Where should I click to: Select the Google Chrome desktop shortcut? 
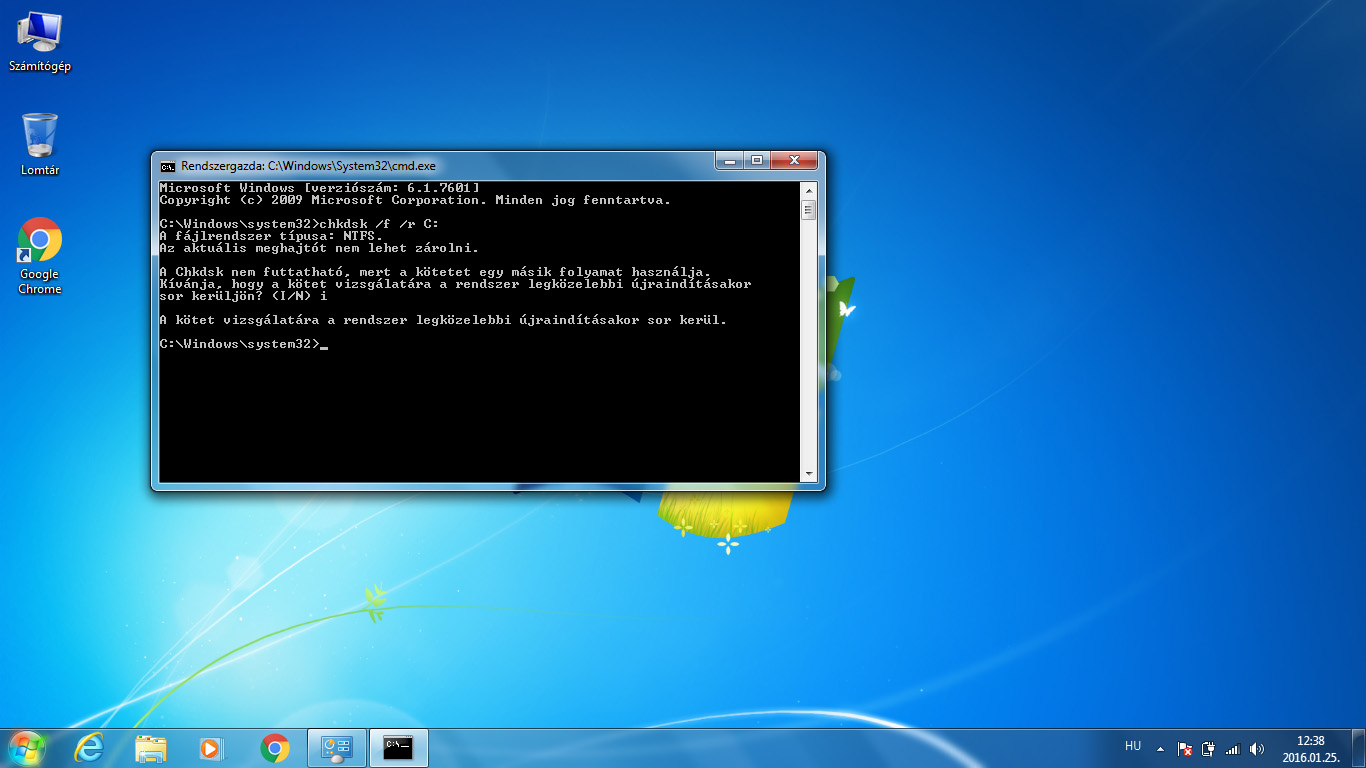coord(40,256)
